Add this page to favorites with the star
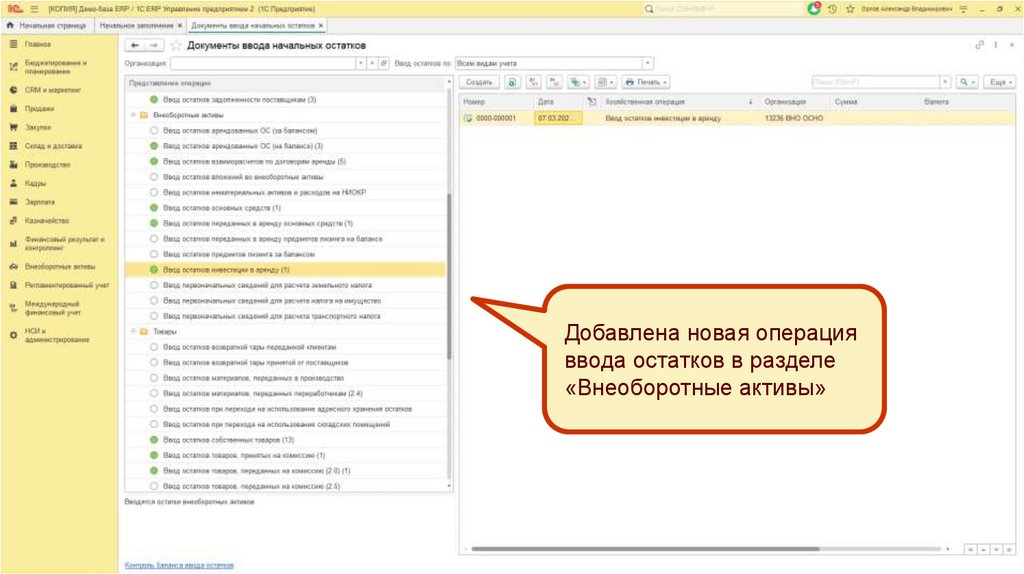1024x574 pixels. (177, 45)
